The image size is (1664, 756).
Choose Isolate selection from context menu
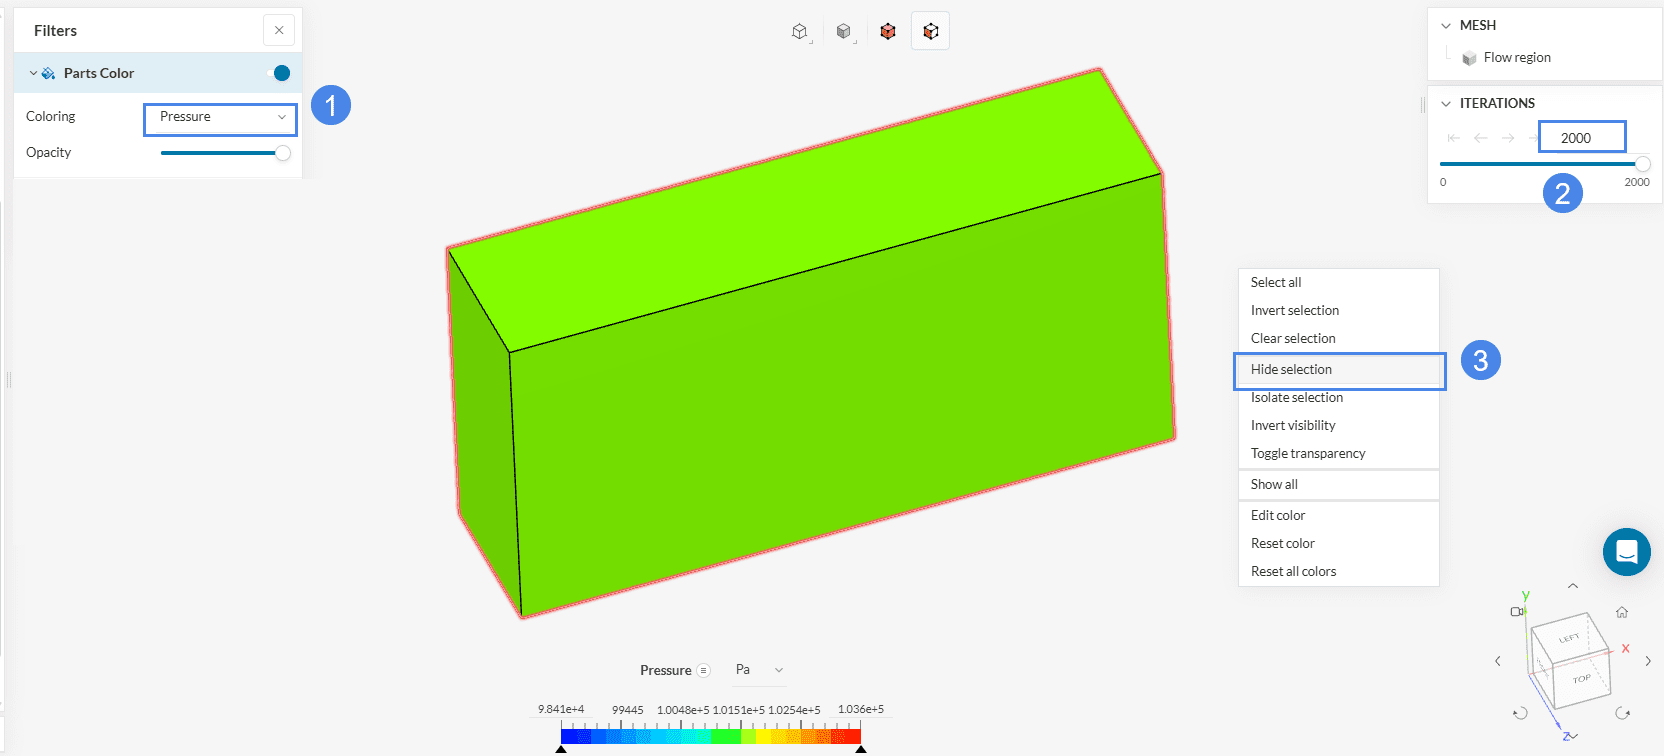(1297, 398)
